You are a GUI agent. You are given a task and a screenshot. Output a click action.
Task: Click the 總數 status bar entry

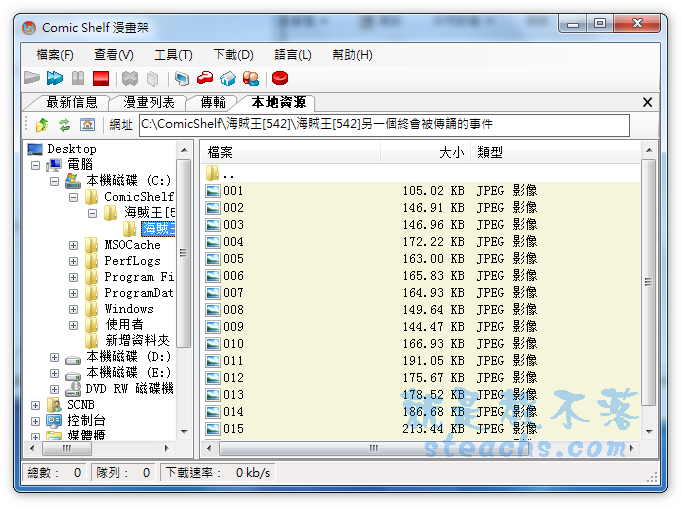54,473
